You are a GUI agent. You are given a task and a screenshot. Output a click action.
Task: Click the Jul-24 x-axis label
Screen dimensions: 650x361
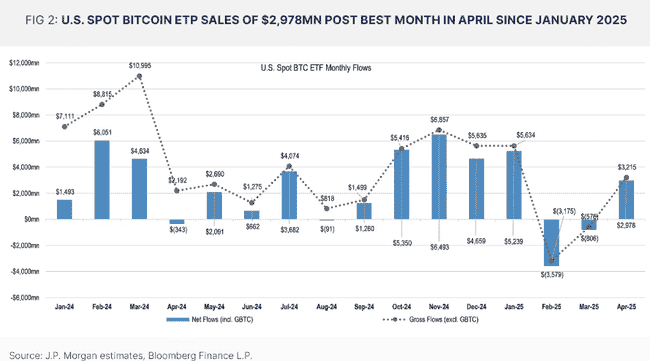click(289, 307)
